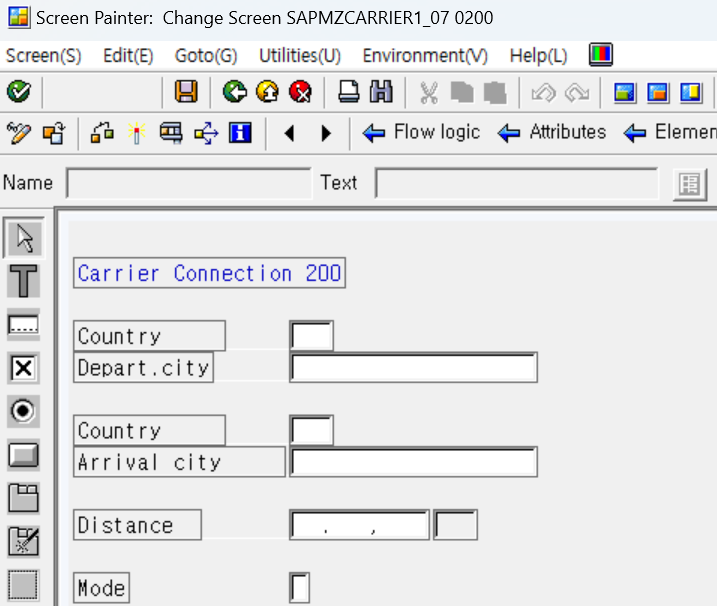Click the Active/Inactive toggle icon
This screenshot has width=717, height=606.
pos(54,134)
